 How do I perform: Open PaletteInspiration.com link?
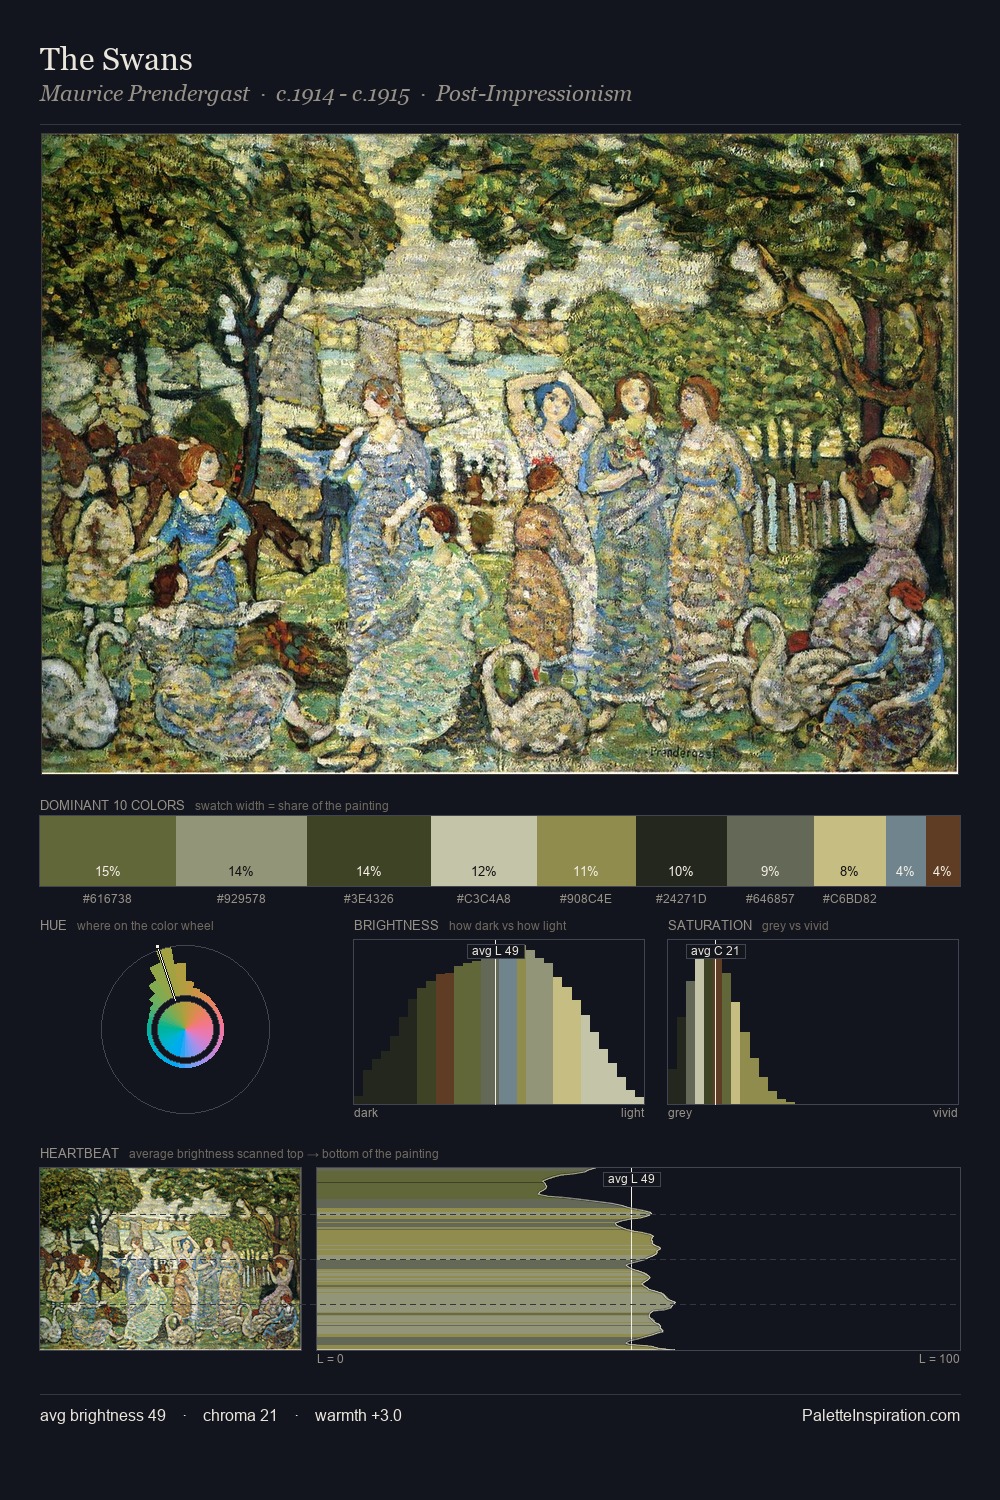point(881,1415)
